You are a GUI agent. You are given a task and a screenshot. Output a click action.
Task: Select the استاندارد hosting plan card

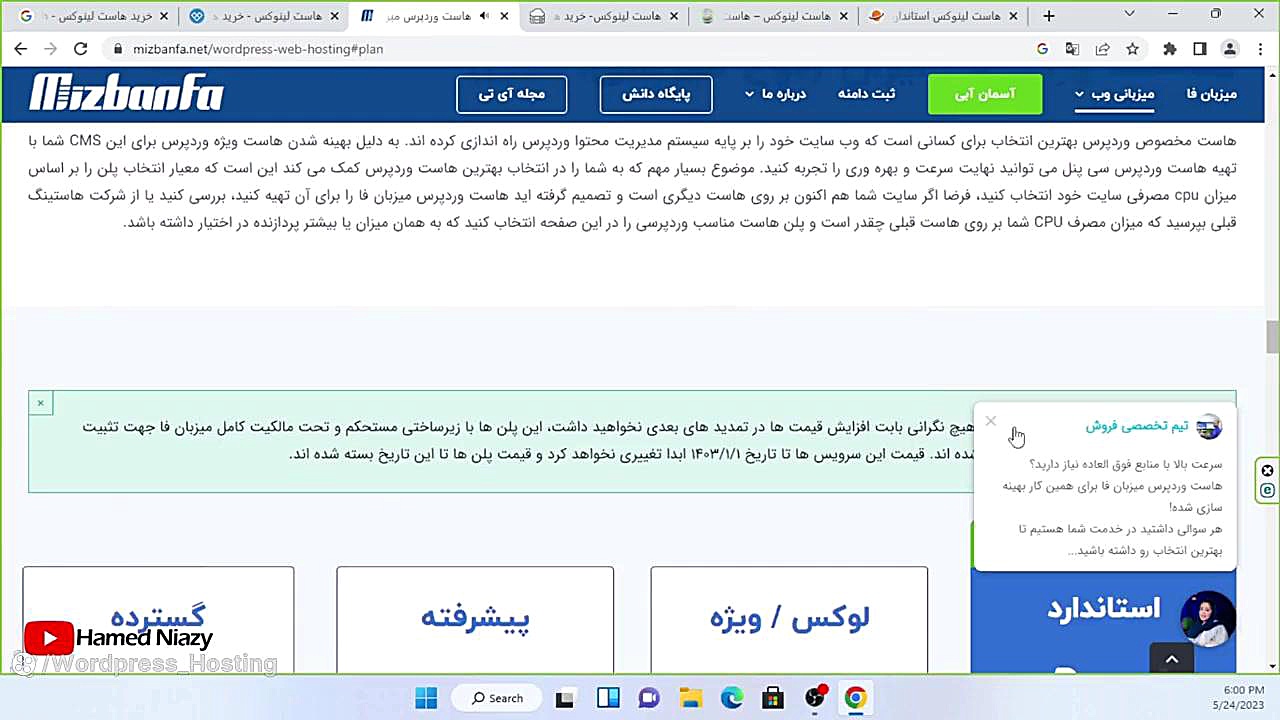coord(1103,620)
